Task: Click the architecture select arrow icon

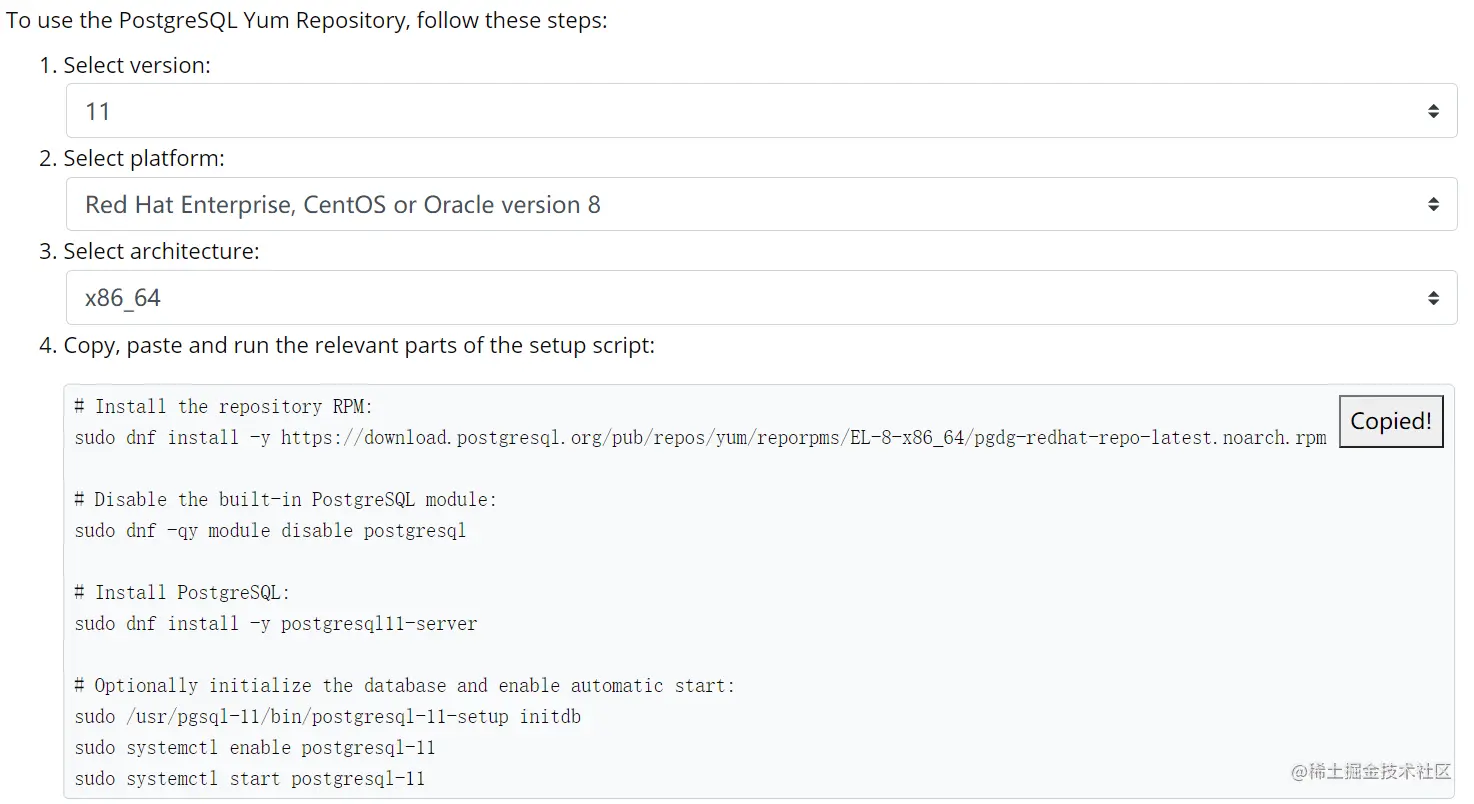Action: (1433, 298)
